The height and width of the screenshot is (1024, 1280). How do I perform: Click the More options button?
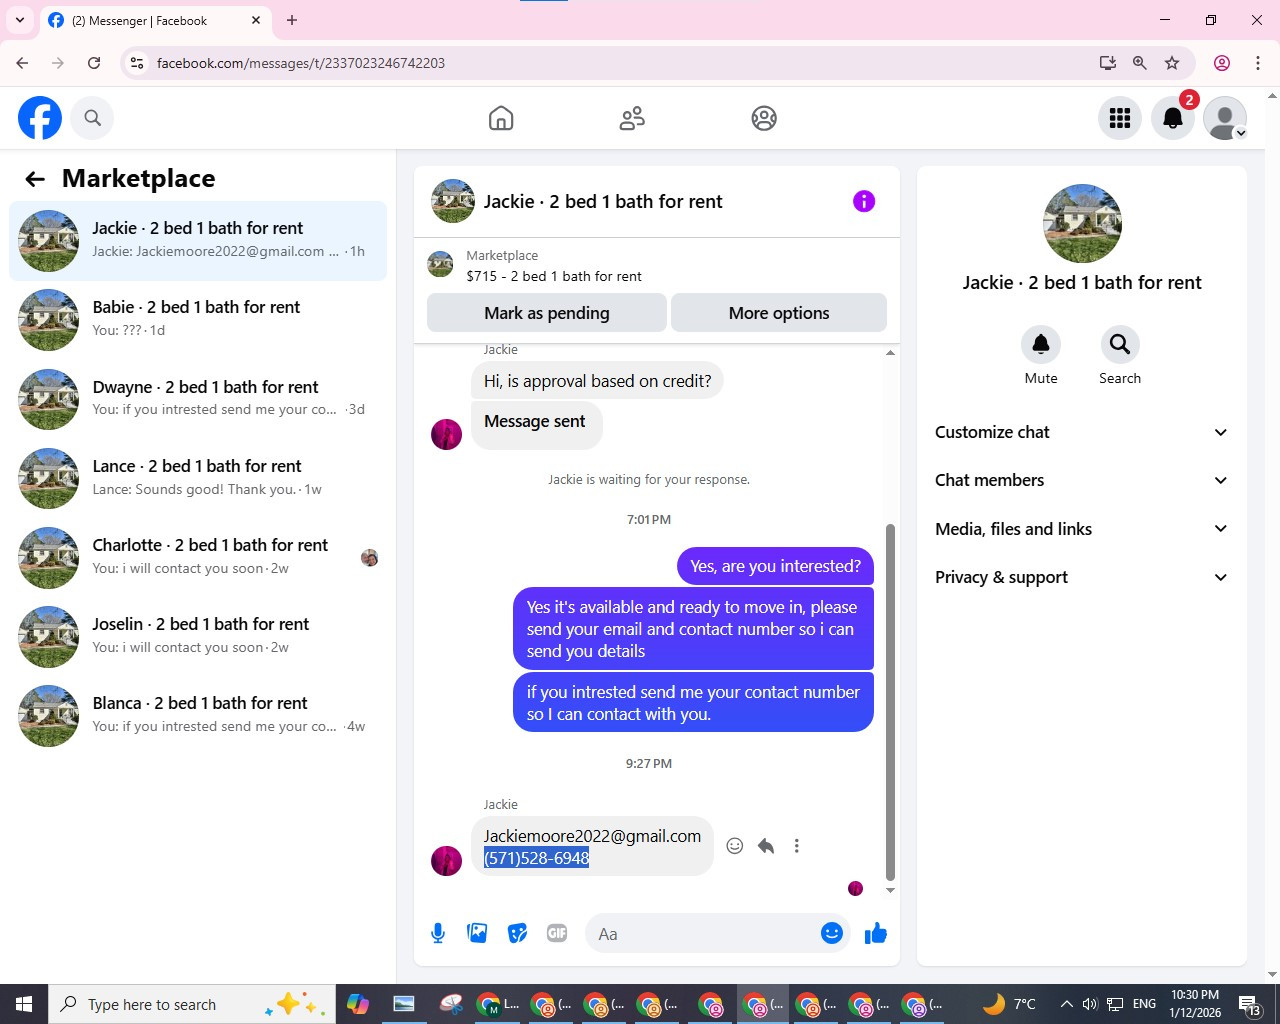tap(779, 313)
